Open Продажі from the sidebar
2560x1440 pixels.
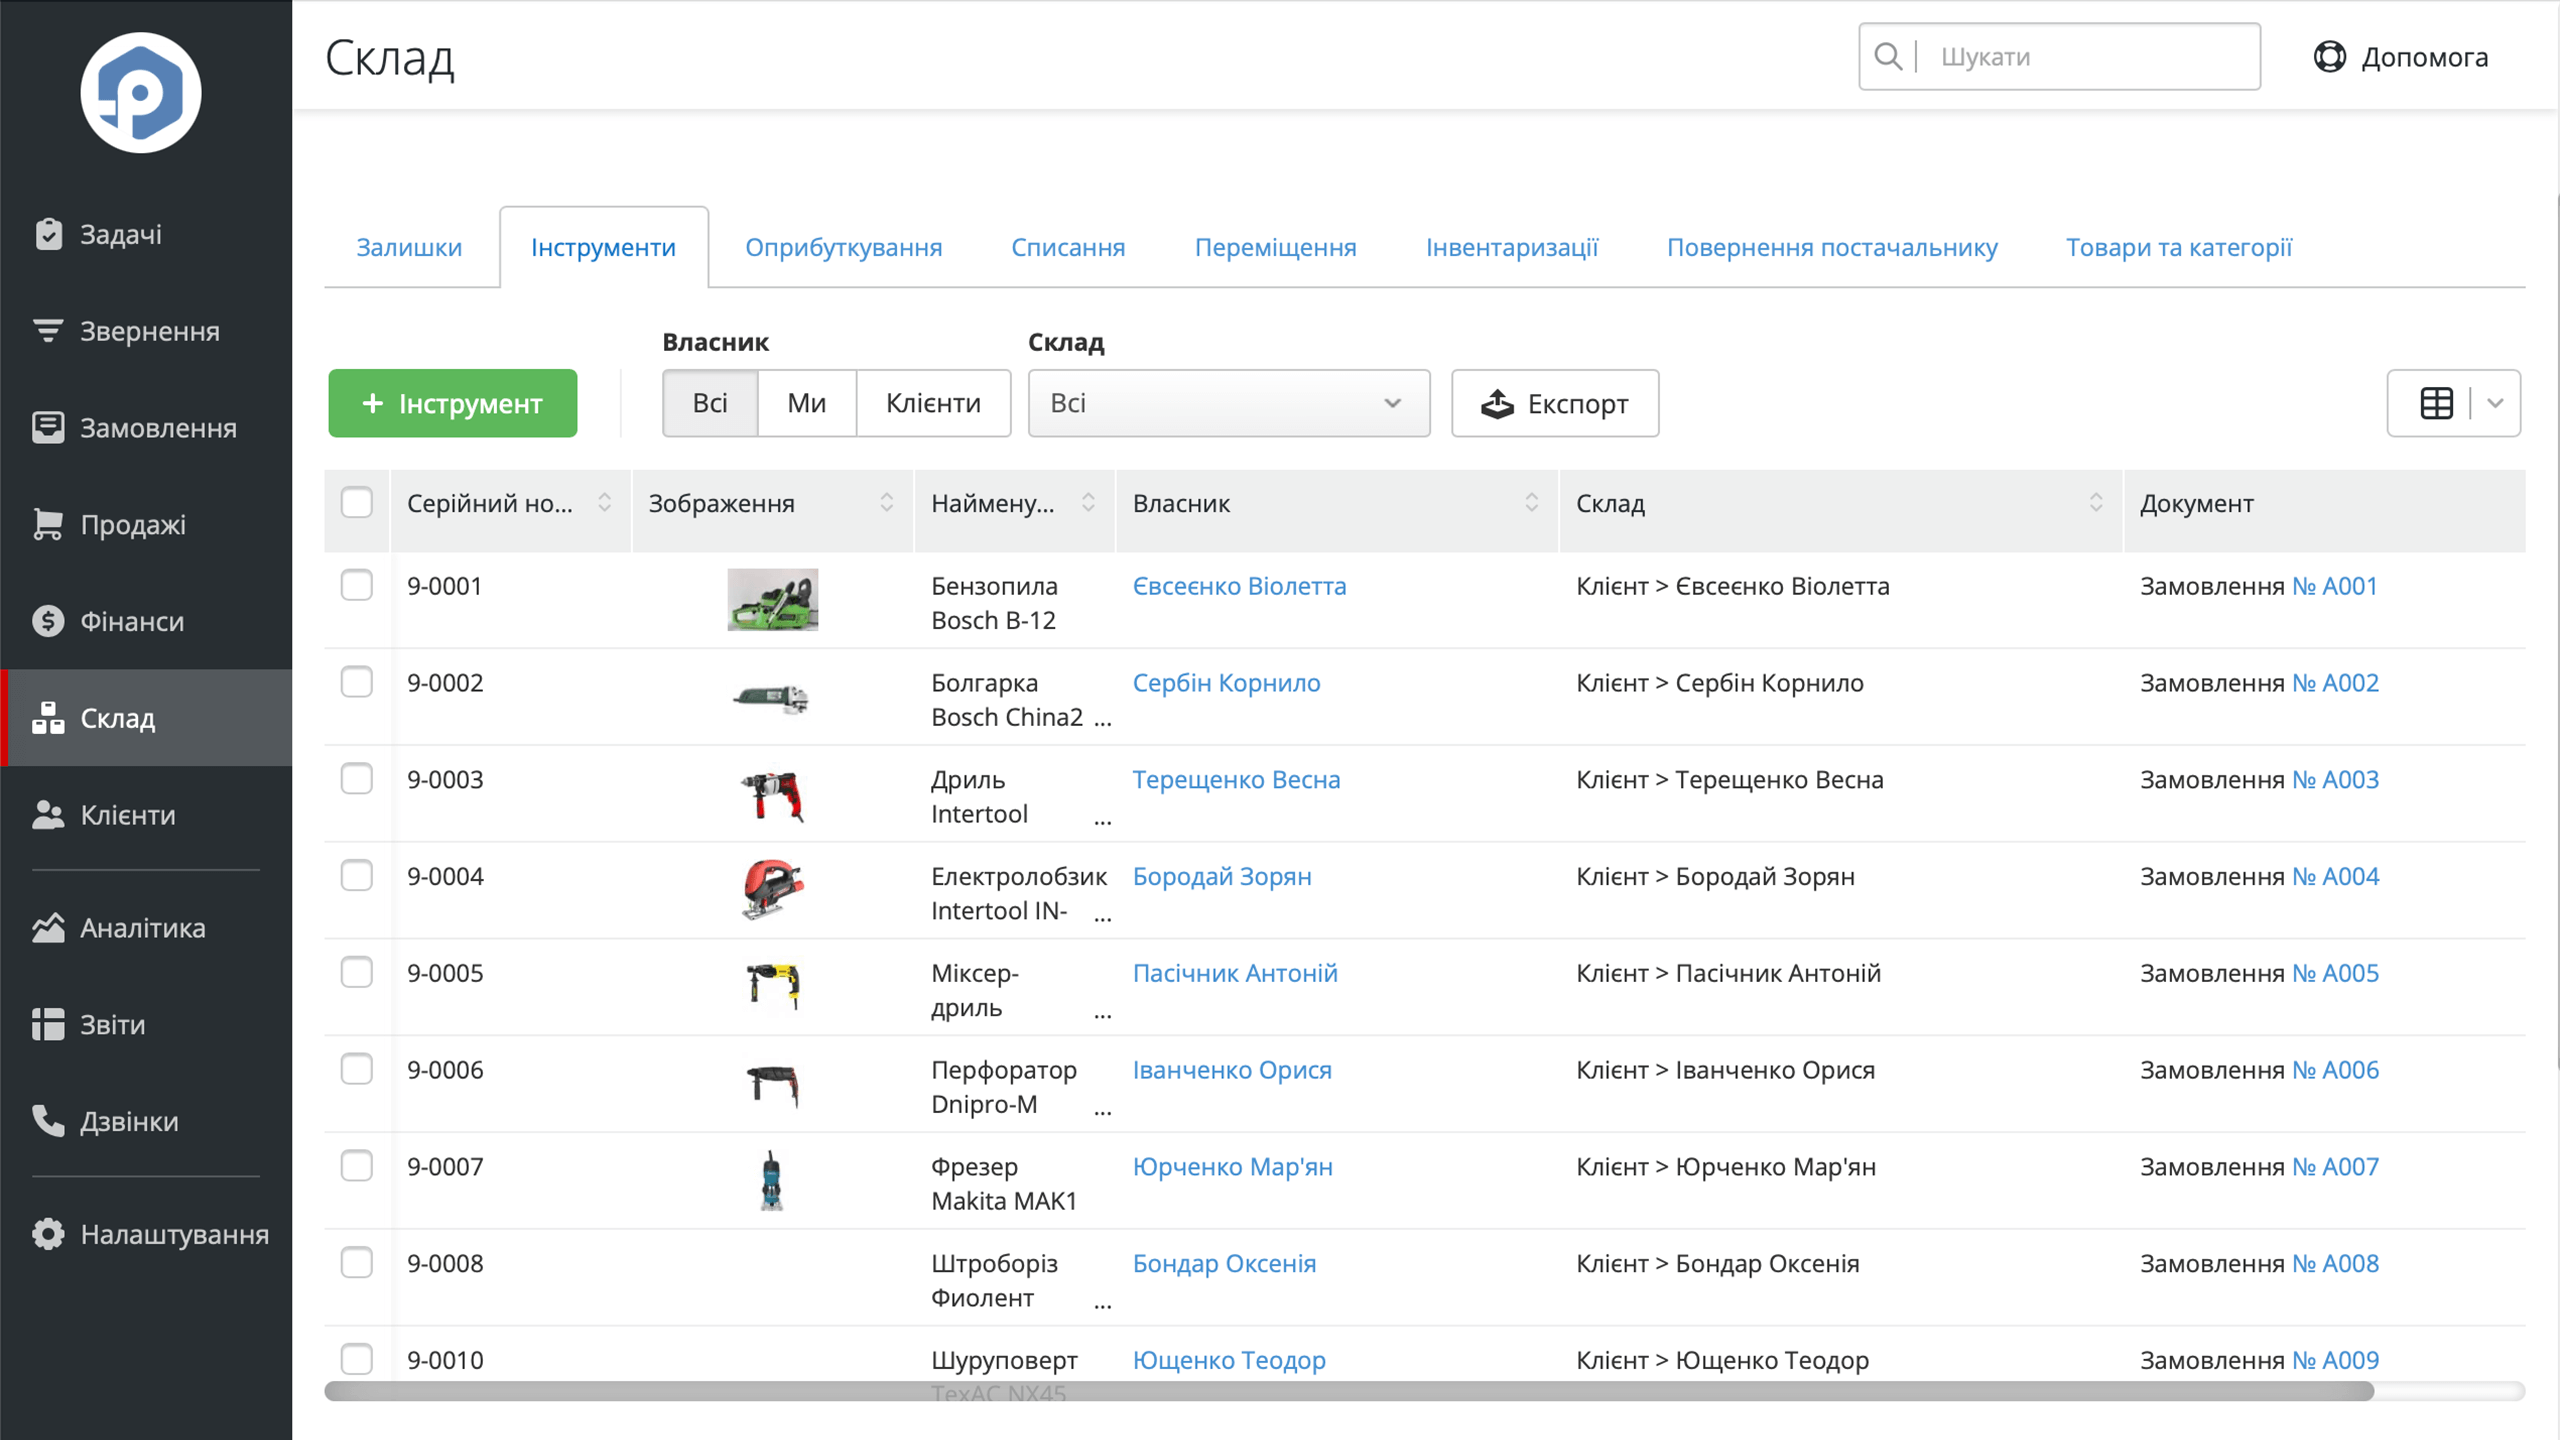tap(146, 524)
